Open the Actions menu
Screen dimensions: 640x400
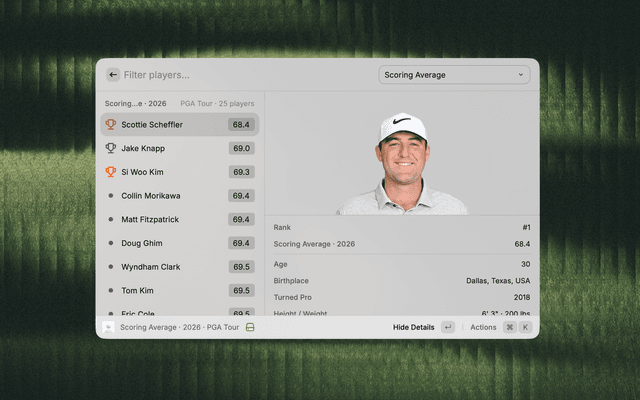point(483,327)
